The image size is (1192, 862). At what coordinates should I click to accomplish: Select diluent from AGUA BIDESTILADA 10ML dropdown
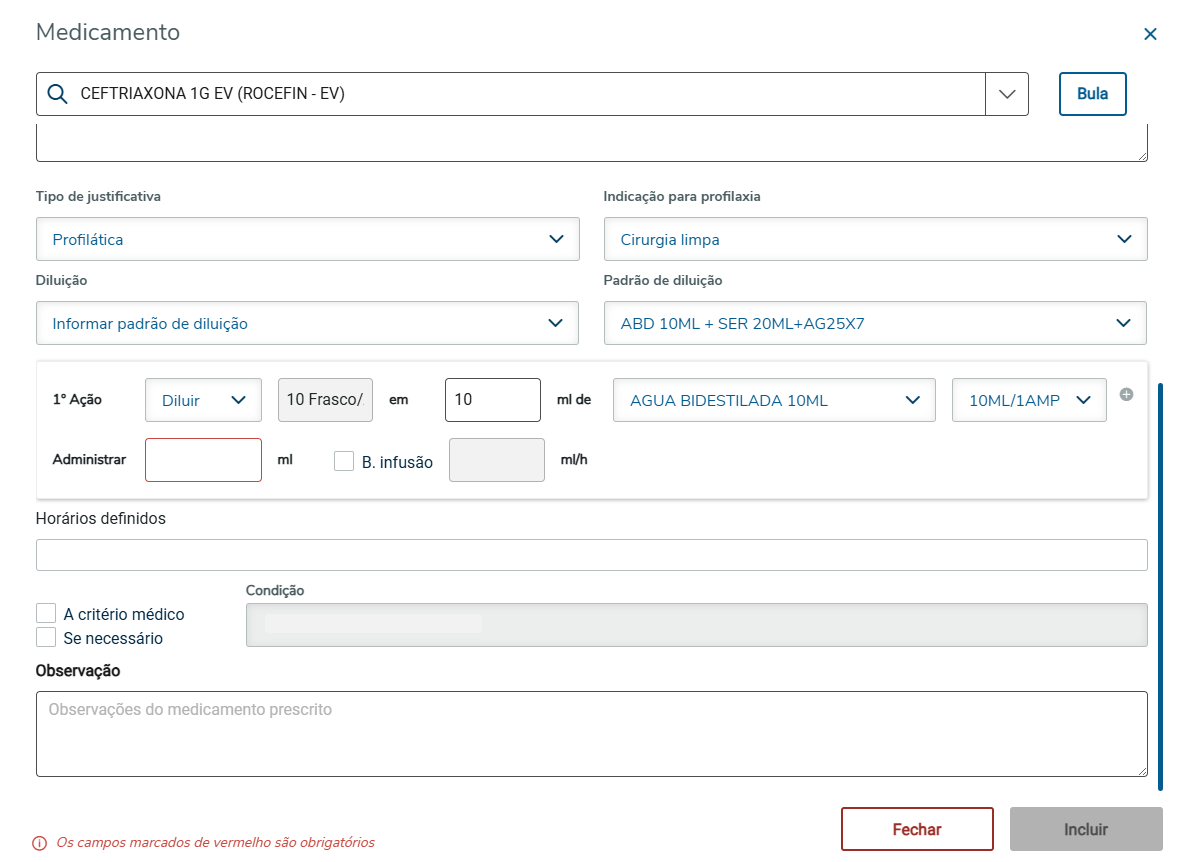(774, 400)
